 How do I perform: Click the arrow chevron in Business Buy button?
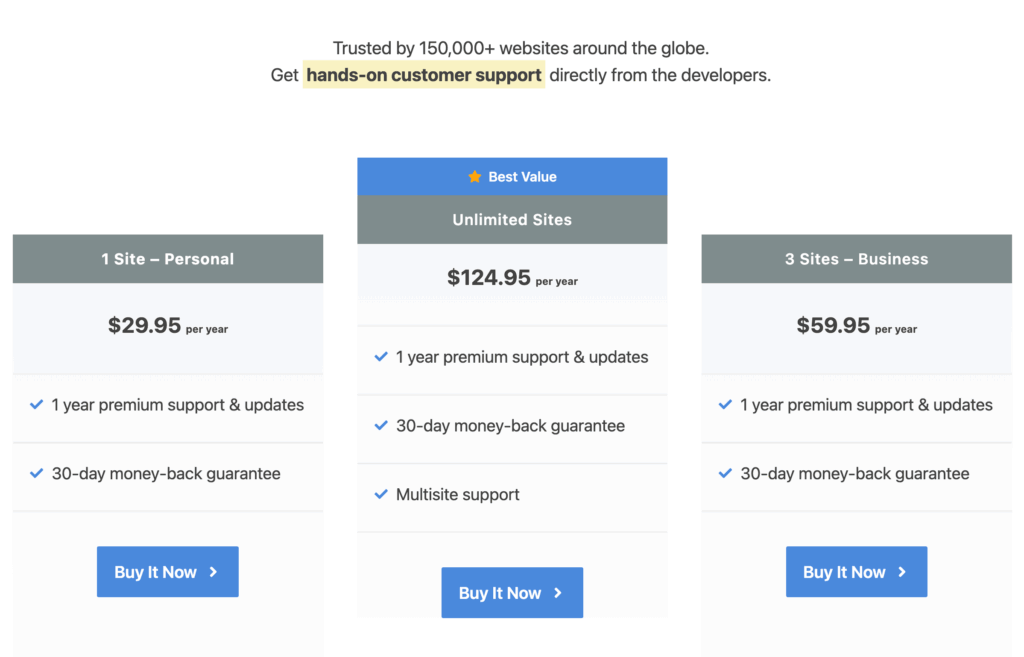pos(902,572)
